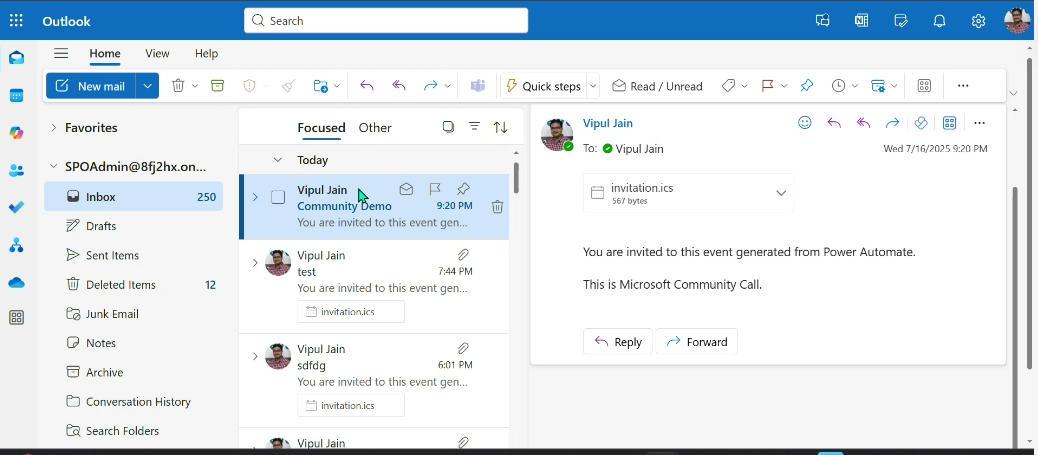1038x455 pixels.
Task: Open the Delete options dropdown arrow
Action: tap(195, 86)
